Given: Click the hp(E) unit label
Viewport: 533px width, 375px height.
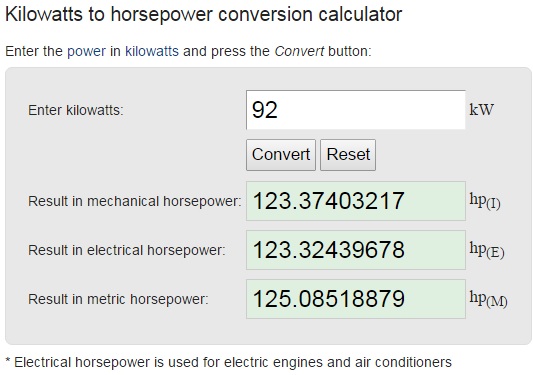Looking at the screenshot, I should click(x=486, y=250).
